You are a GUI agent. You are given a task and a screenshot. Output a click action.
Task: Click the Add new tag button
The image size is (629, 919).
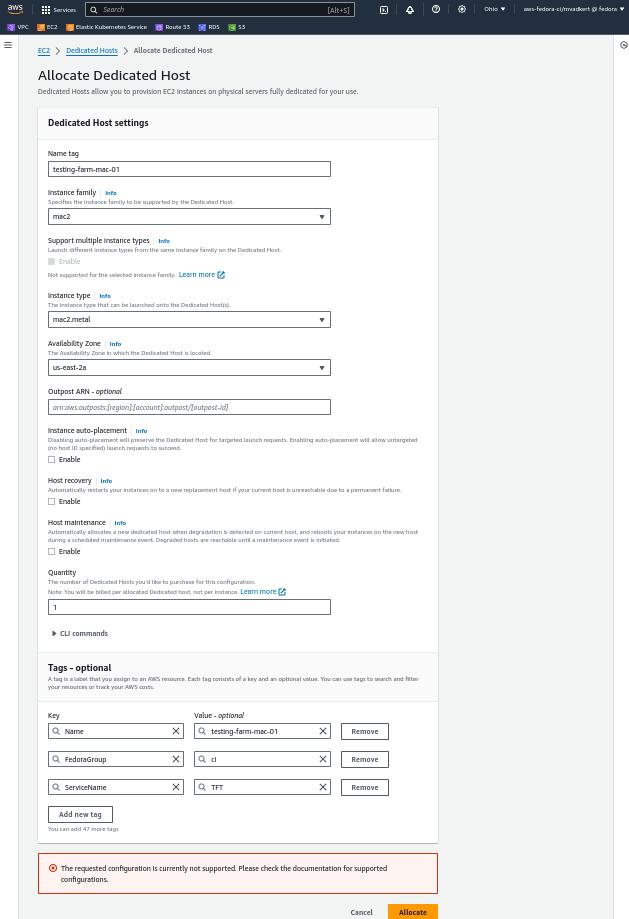click(80, 814)
